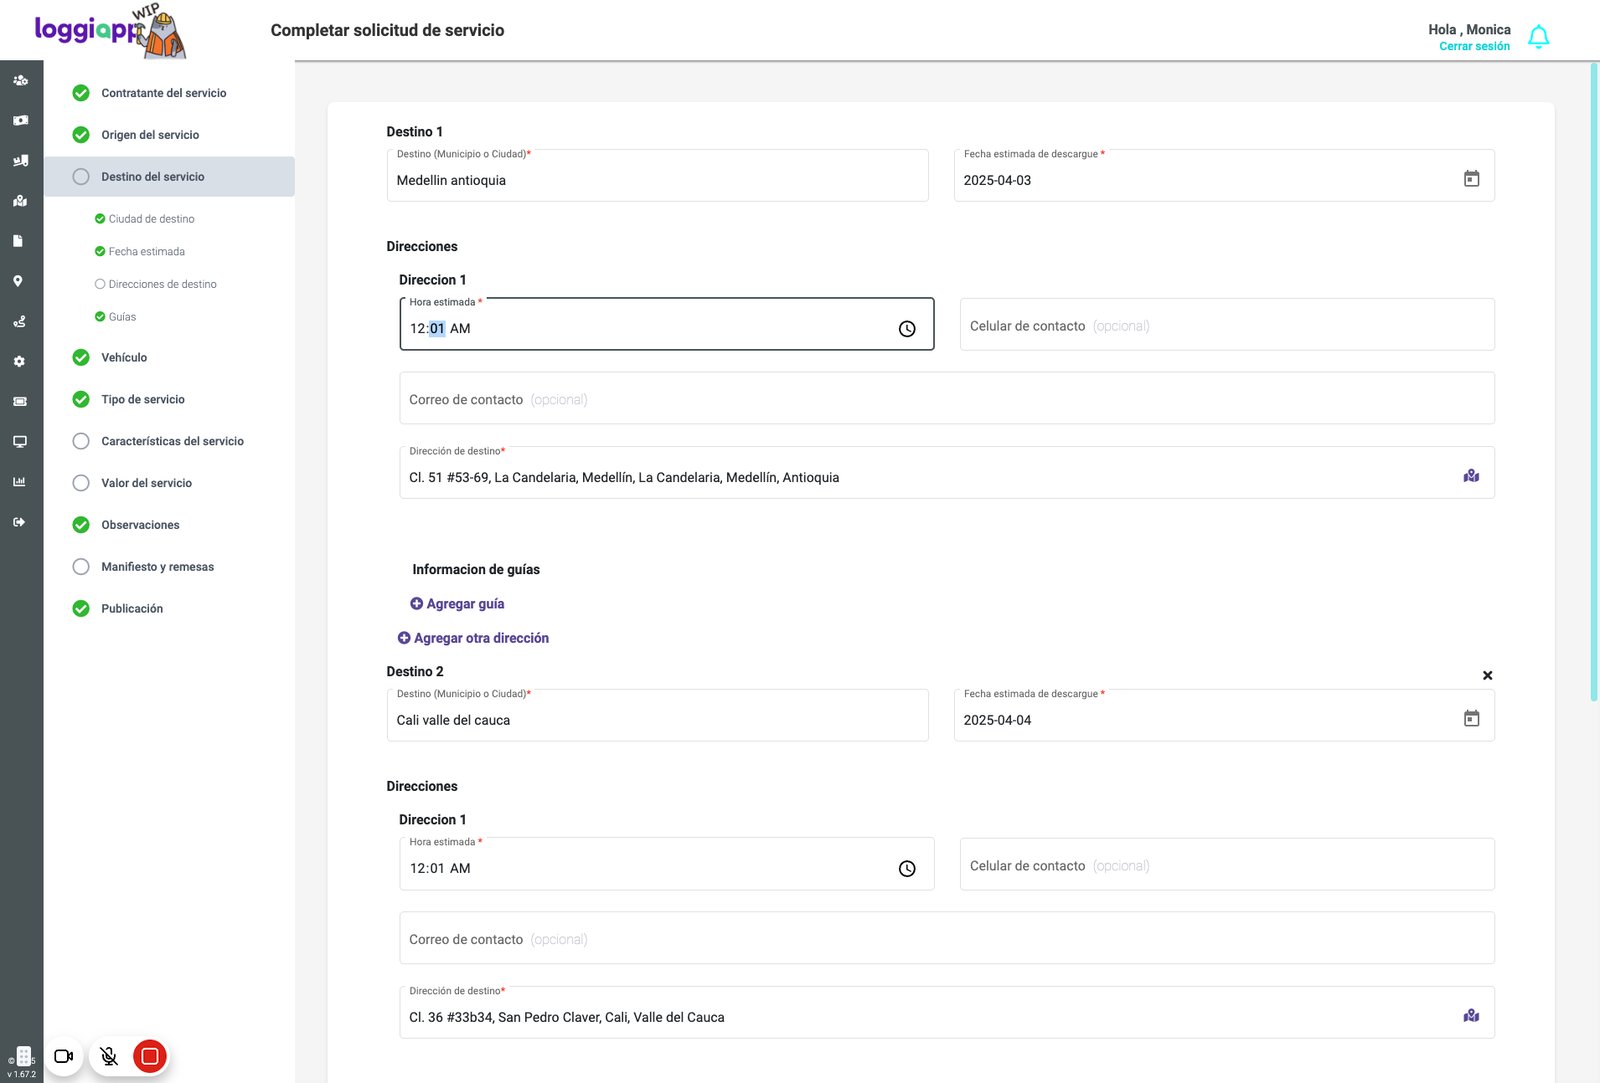The height and width of the screenshot is (1083, 1600).
Task: Open the document file sidebar icon
Action: [18, 241]
